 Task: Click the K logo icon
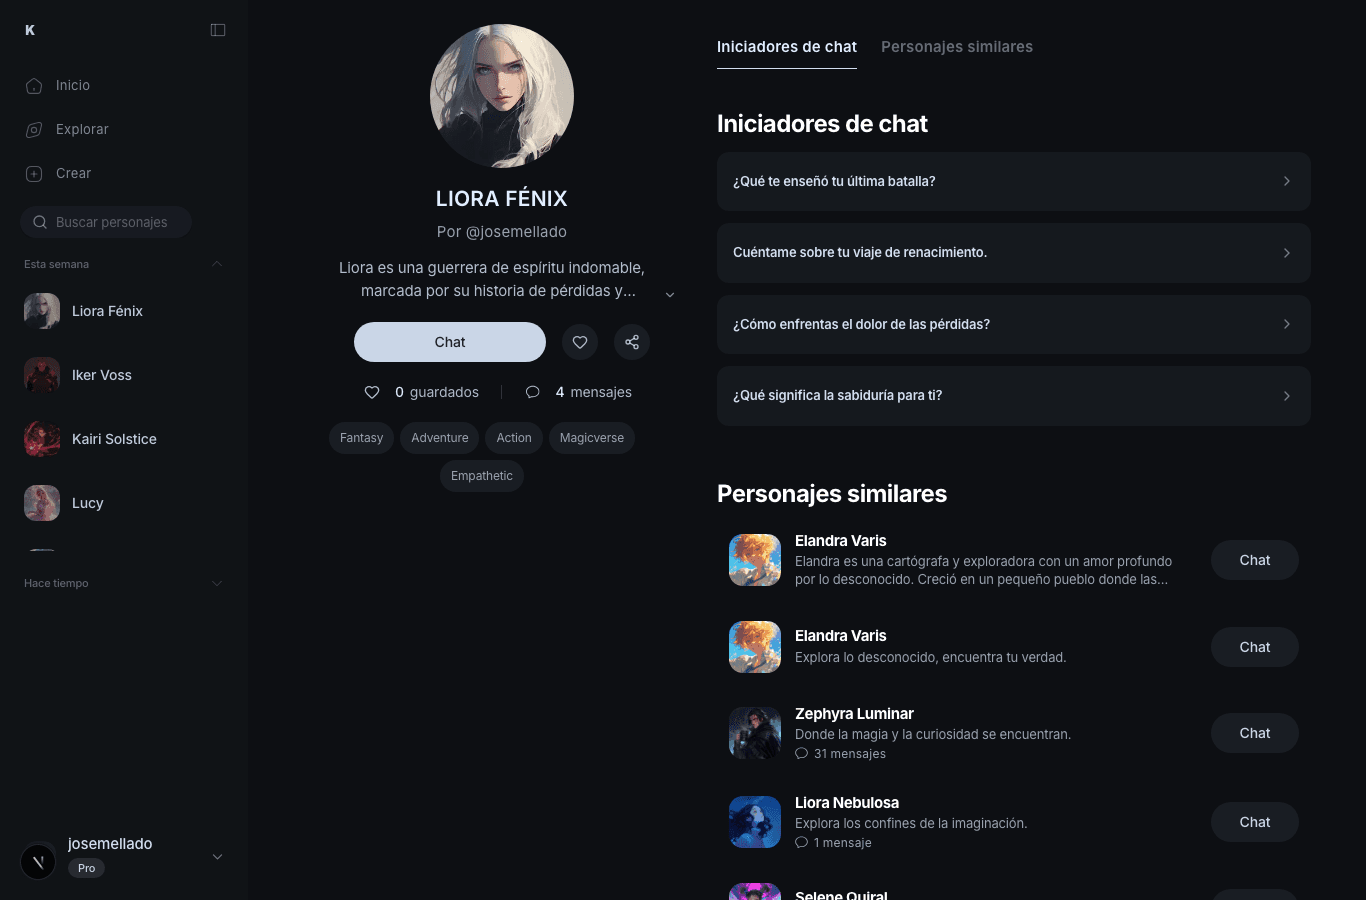click(x=30, y=30)
